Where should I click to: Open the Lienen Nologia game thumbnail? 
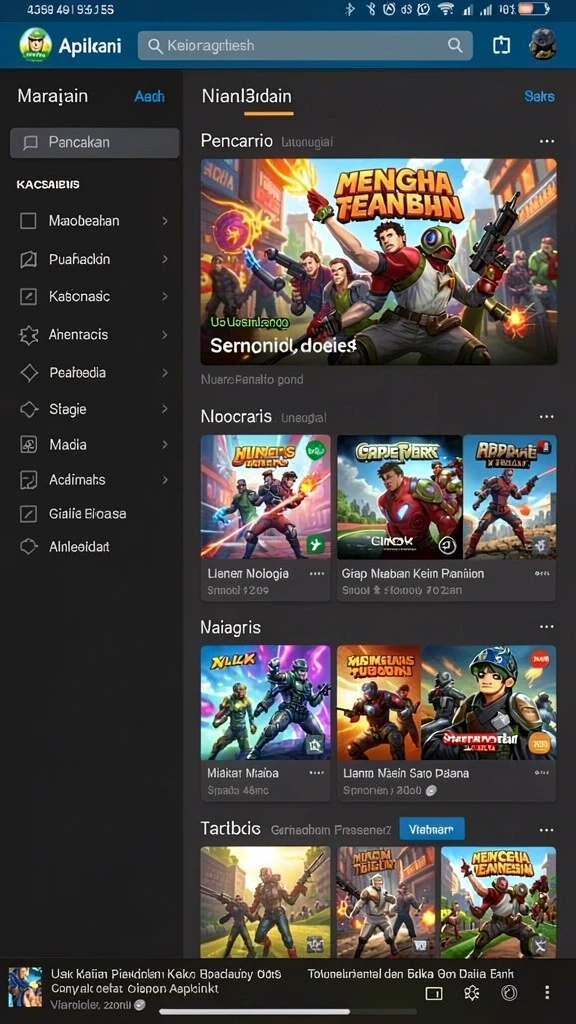[265, 497]
